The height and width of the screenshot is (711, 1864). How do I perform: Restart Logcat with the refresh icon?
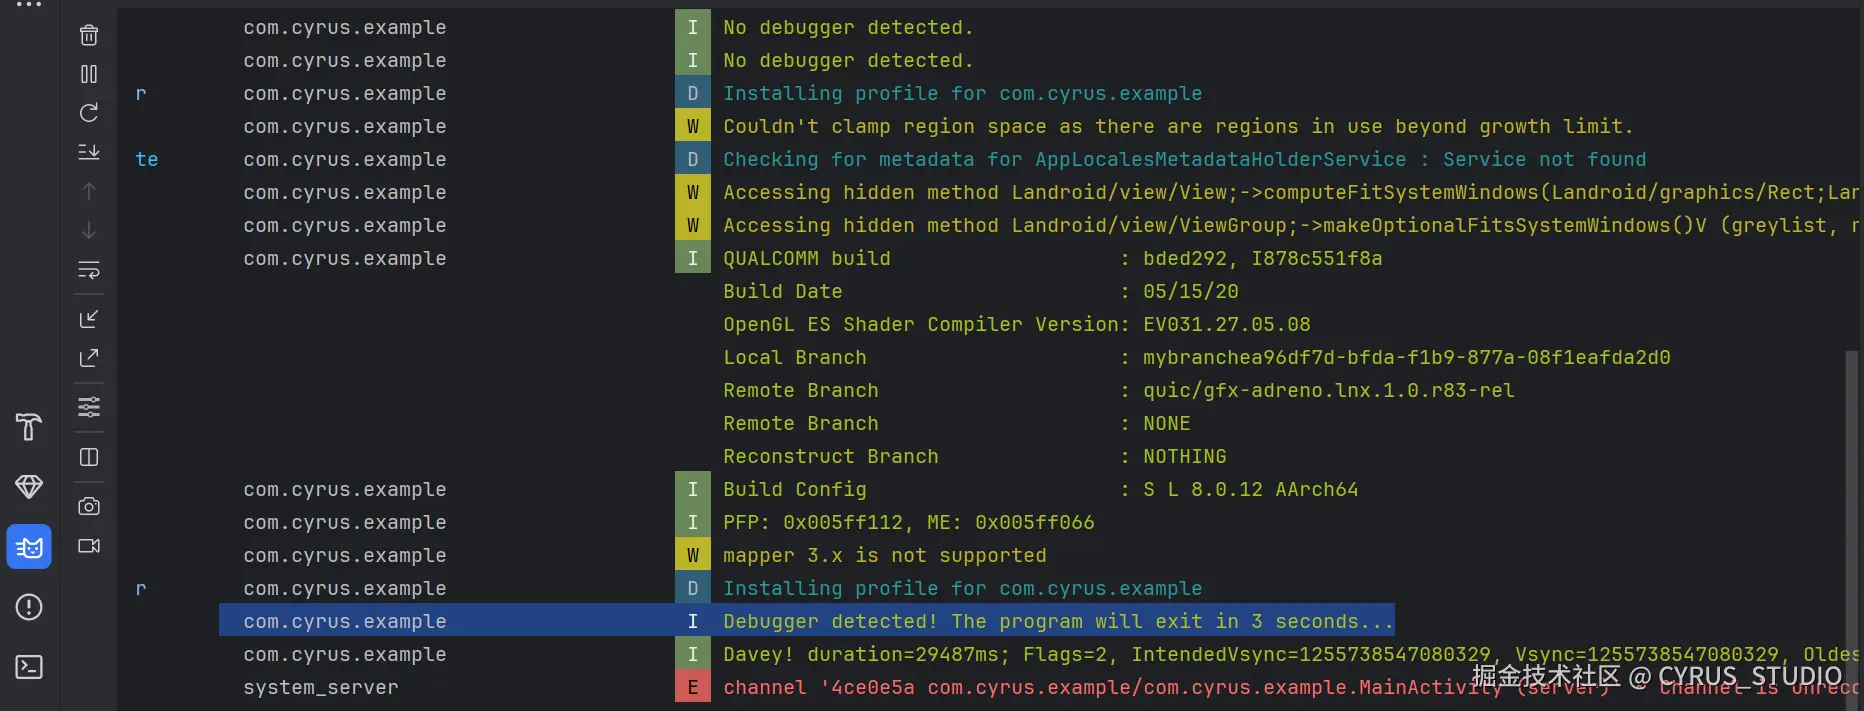(89, 113)
